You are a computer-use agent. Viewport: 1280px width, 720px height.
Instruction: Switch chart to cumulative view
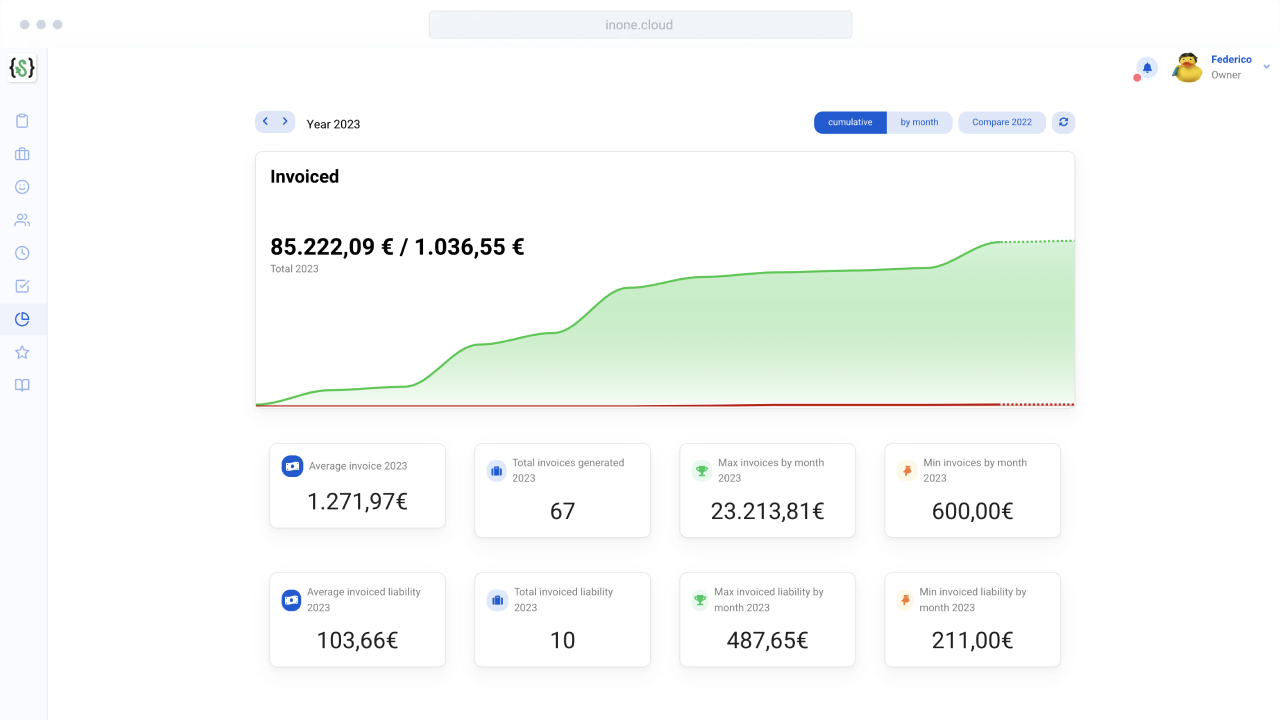(850, 122)
